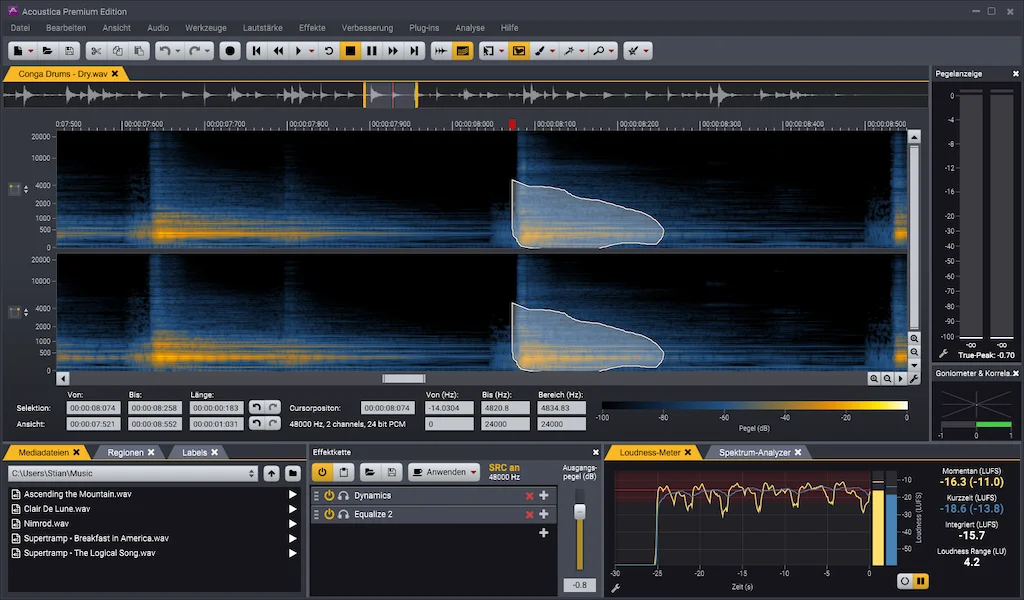1024x600 pixels.
Task: Remove the Equalize 2 effect with red X
Action: 530,514
